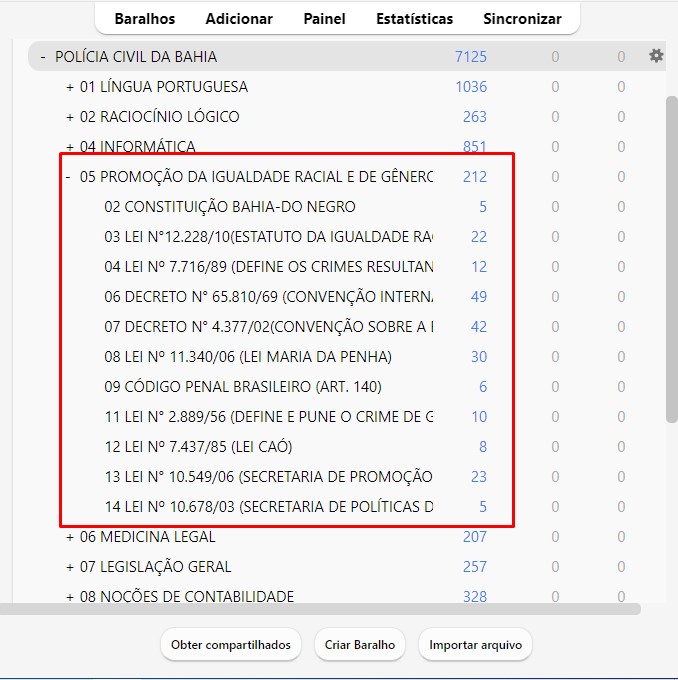The width and height of the screenshot is (678, 680).
Task: Open subdeck 14 LEI Nº 10.678/03
Action: tap(269, 506)
